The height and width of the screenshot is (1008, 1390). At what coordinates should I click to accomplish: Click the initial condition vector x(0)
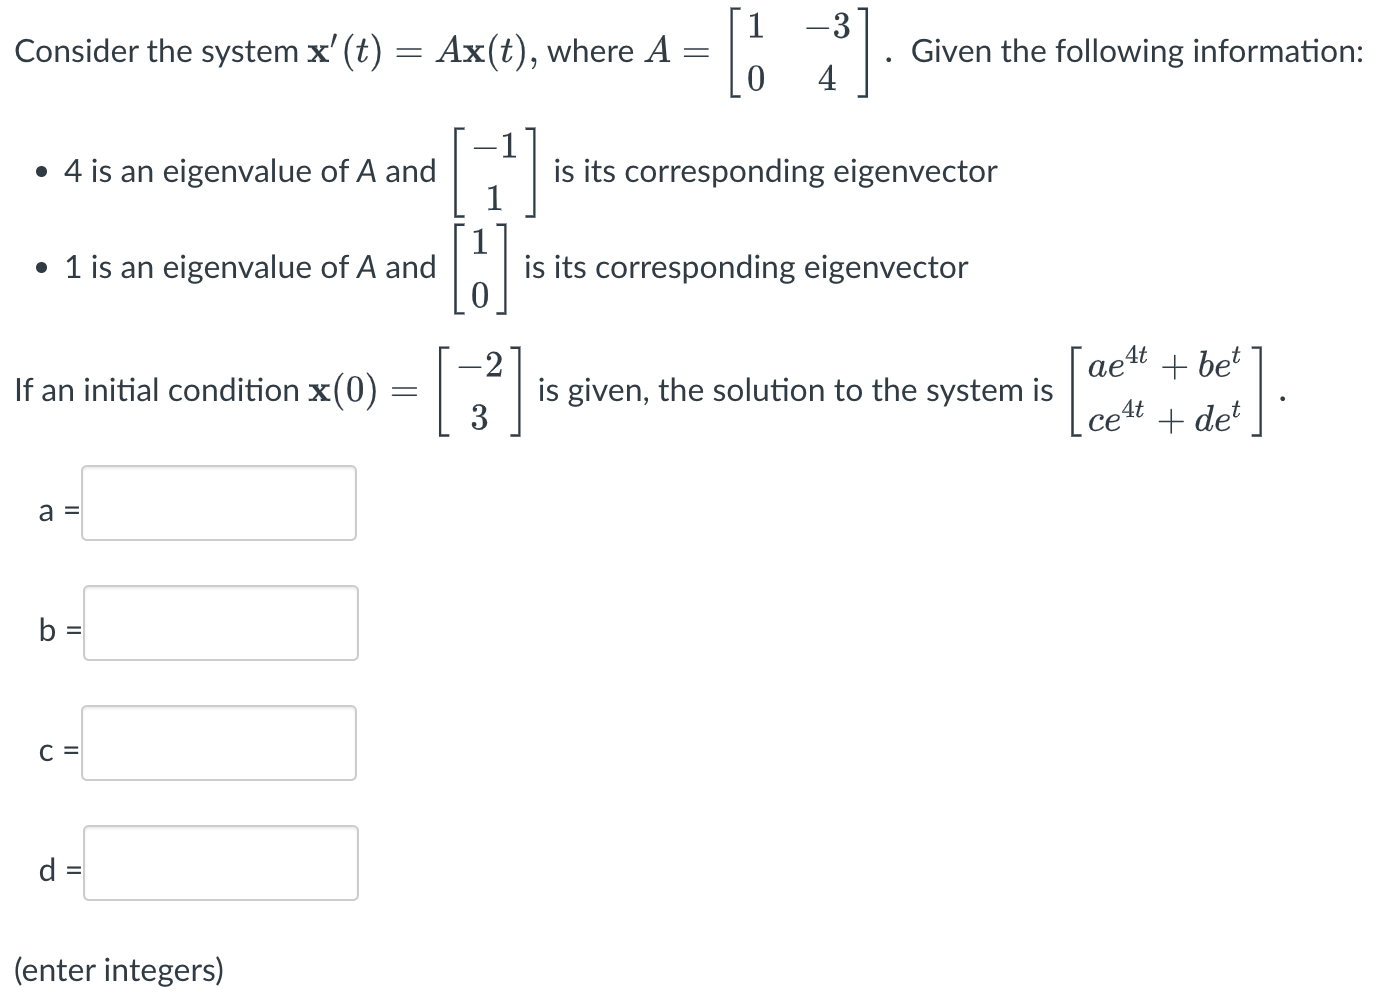point(478,390)
